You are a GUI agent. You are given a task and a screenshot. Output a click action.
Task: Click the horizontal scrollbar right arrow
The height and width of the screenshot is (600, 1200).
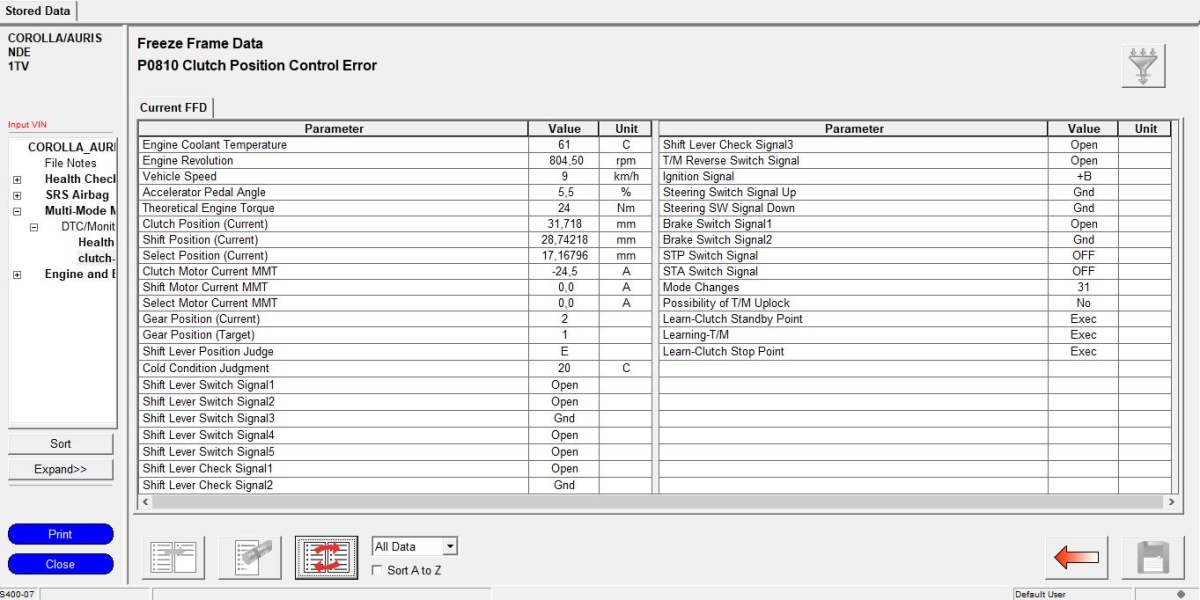[x=1172, y=501]
